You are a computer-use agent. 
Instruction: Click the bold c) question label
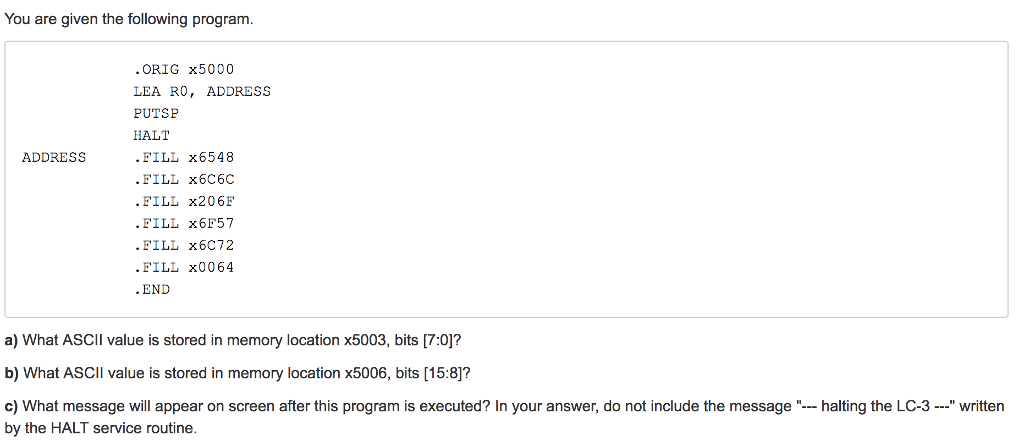tap(11, 406)
